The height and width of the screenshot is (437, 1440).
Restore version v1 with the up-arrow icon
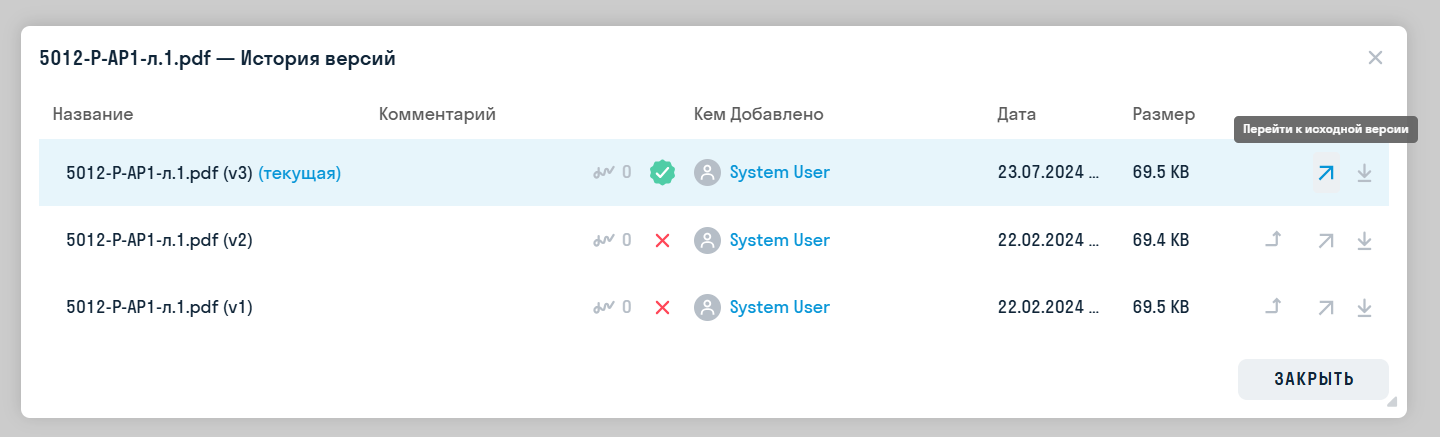pyautogui.click(x=1273, y=307)
